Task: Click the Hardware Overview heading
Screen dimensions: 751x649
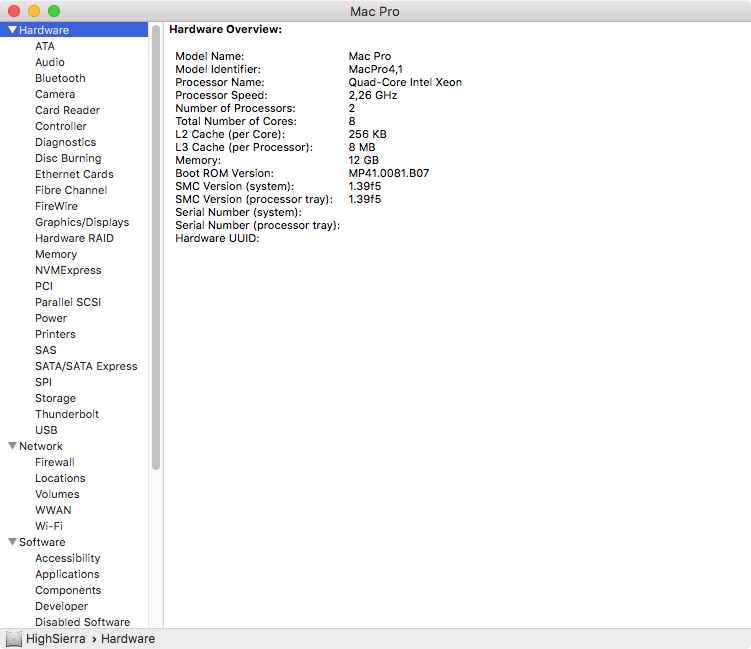Action: [x=226, y=29]
